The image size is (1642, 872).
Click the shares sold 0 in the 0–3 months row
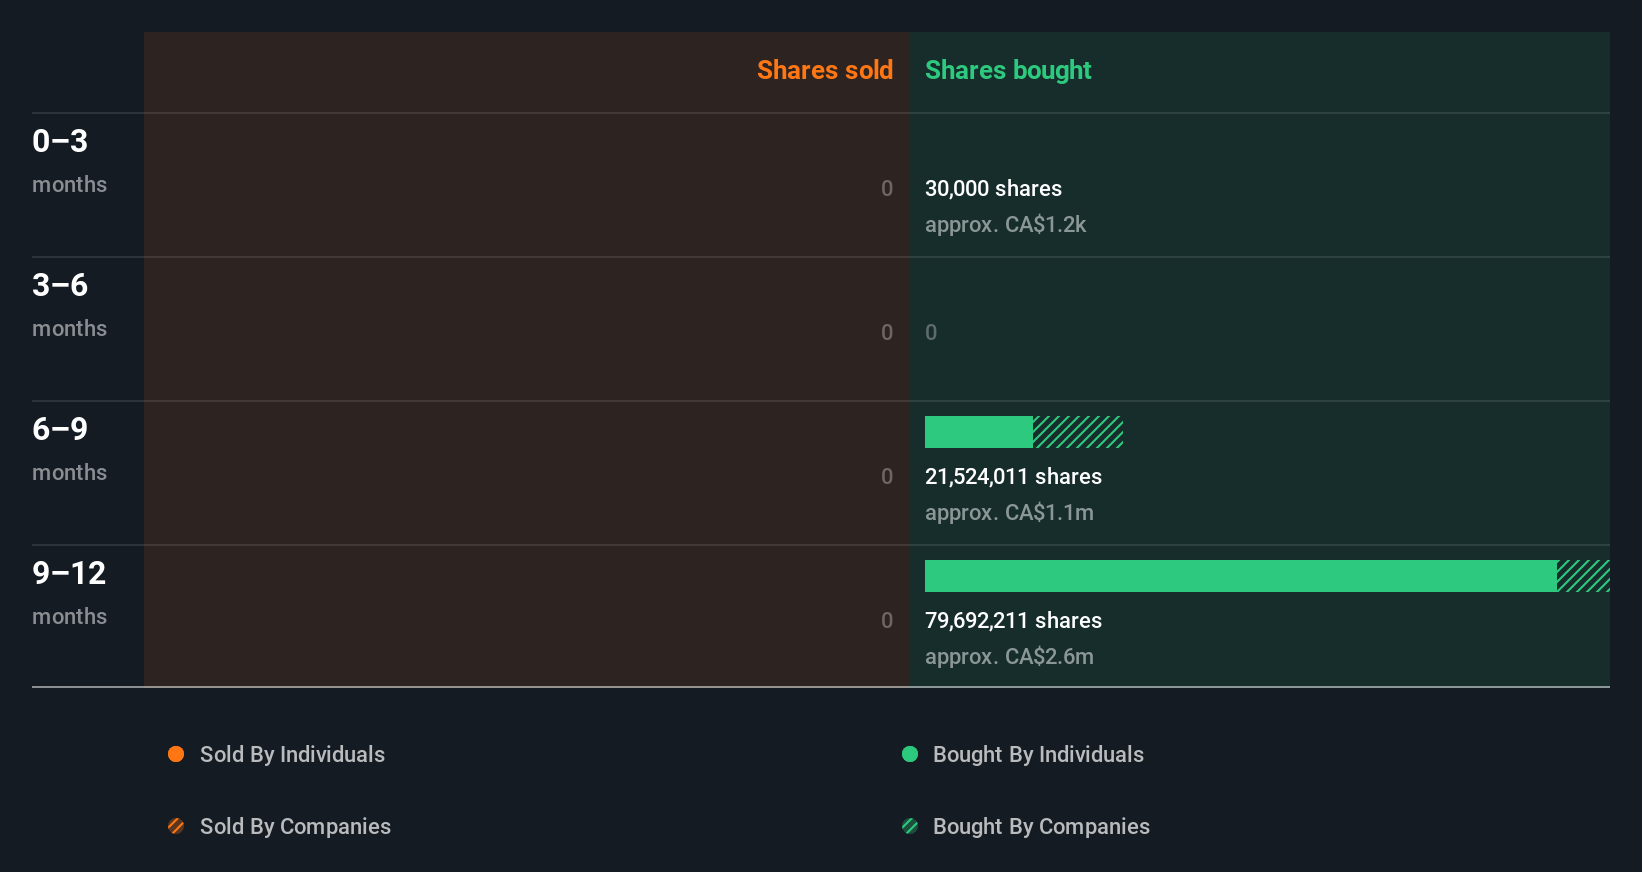[887, 188]
